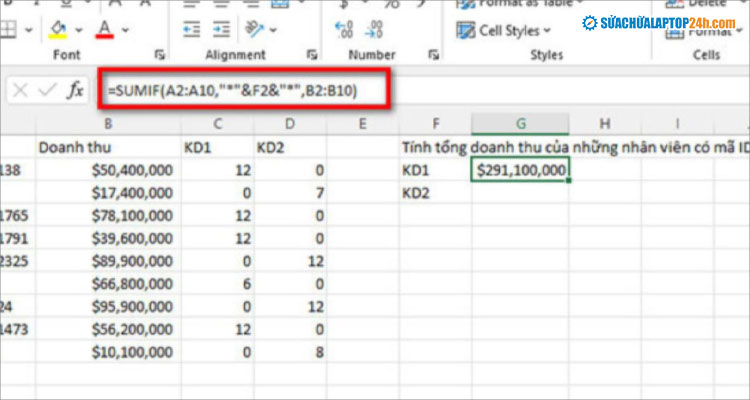750x400 pixels.
Task: Click the increase indent icon
Action: (221, 30)
